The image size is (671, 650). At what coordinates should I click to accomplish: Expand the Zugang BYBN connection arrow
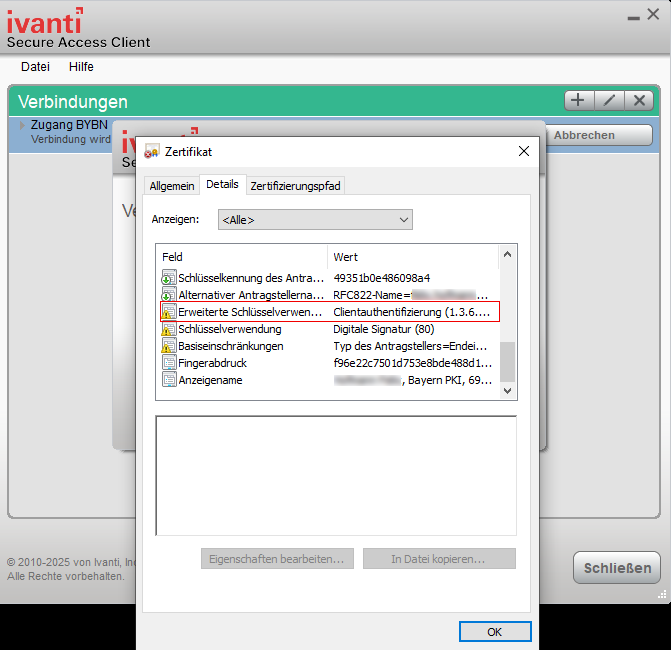point(22,125)
